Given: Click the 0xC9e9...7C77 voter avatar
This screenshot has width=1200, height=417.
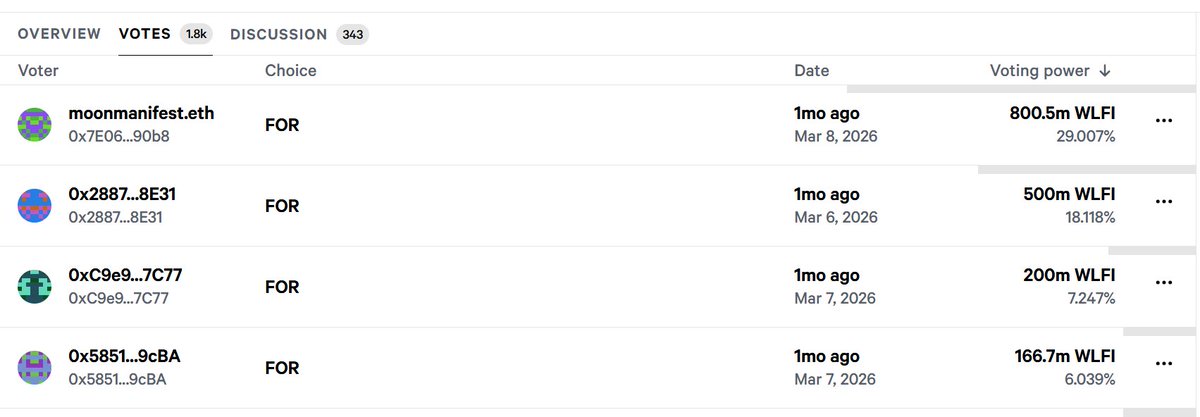Looking at the screenshot, I should tap(34, 287).
